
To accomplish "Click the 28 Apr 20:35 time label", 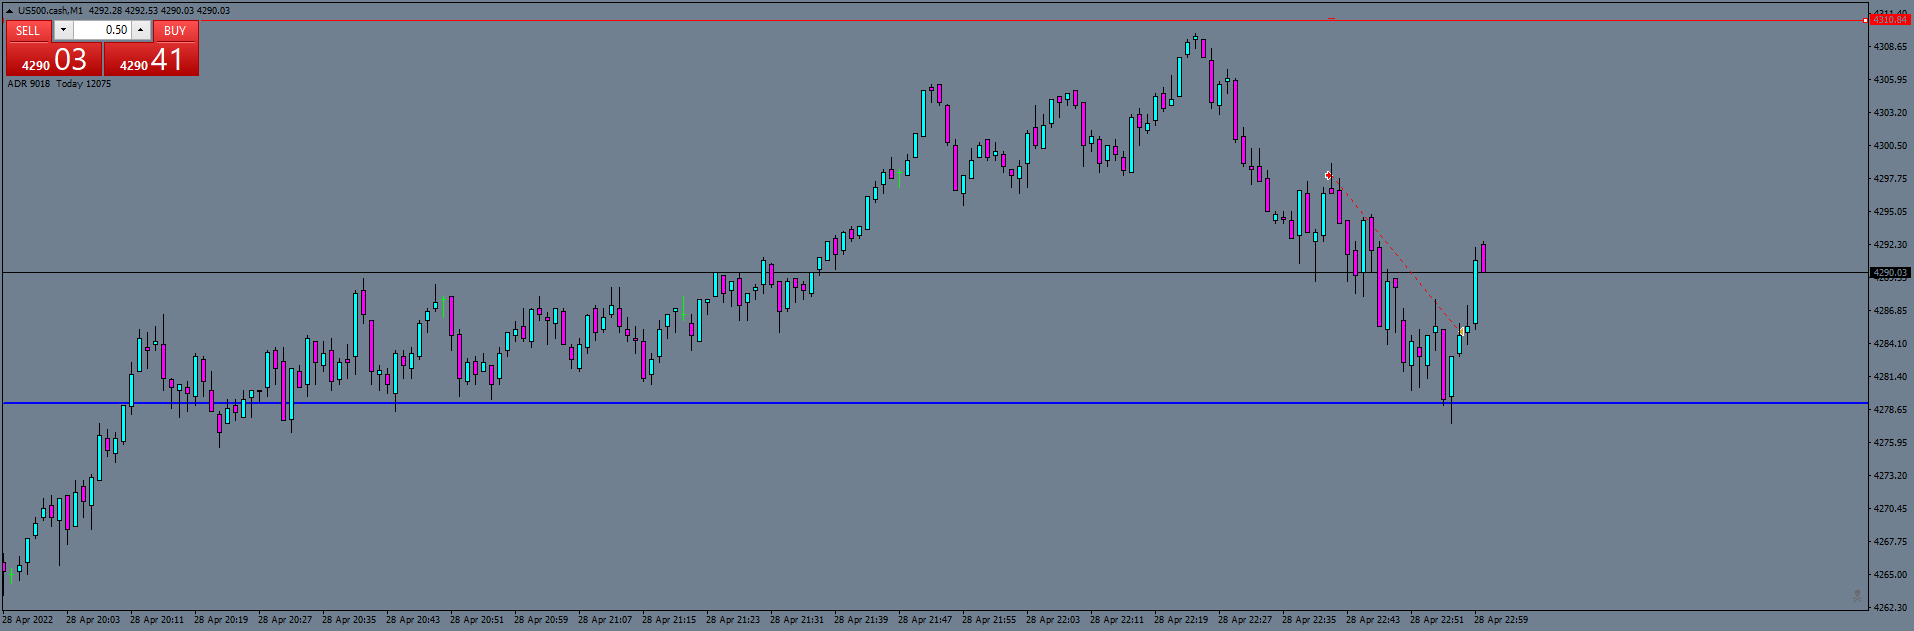I will [x=349, y=620].
